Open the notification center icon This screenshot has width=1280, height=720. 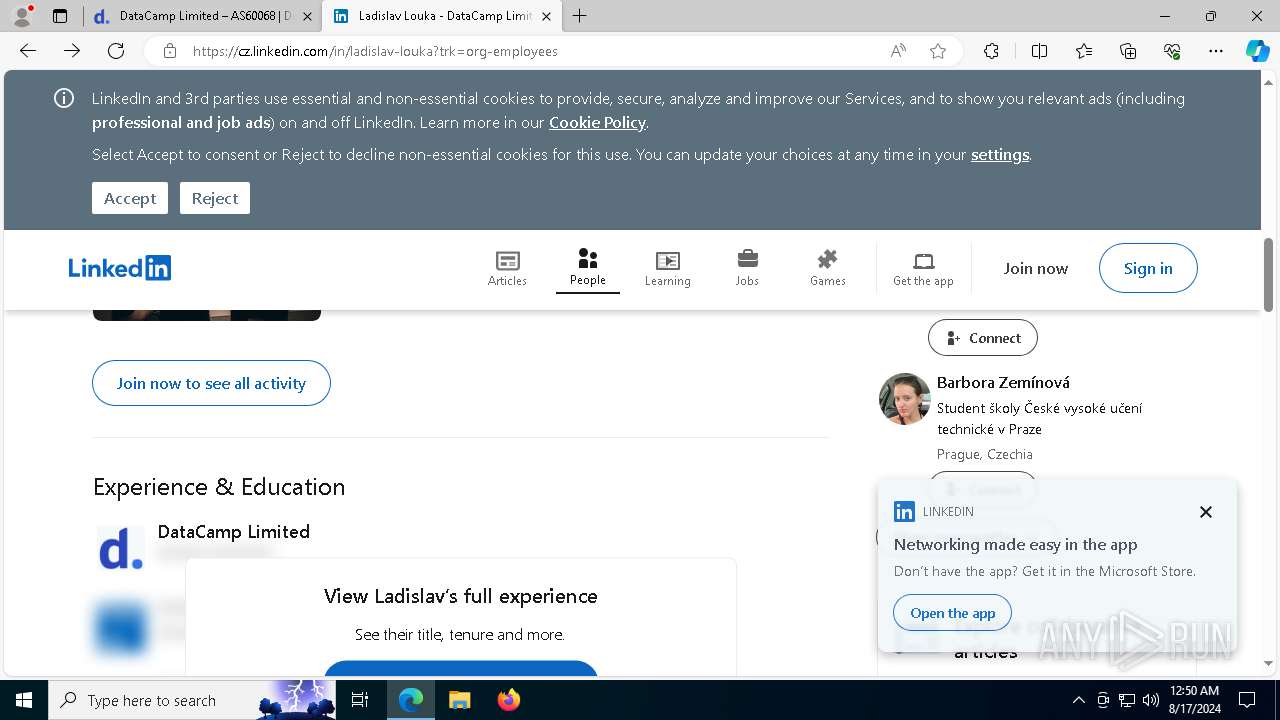point(1247,700)
